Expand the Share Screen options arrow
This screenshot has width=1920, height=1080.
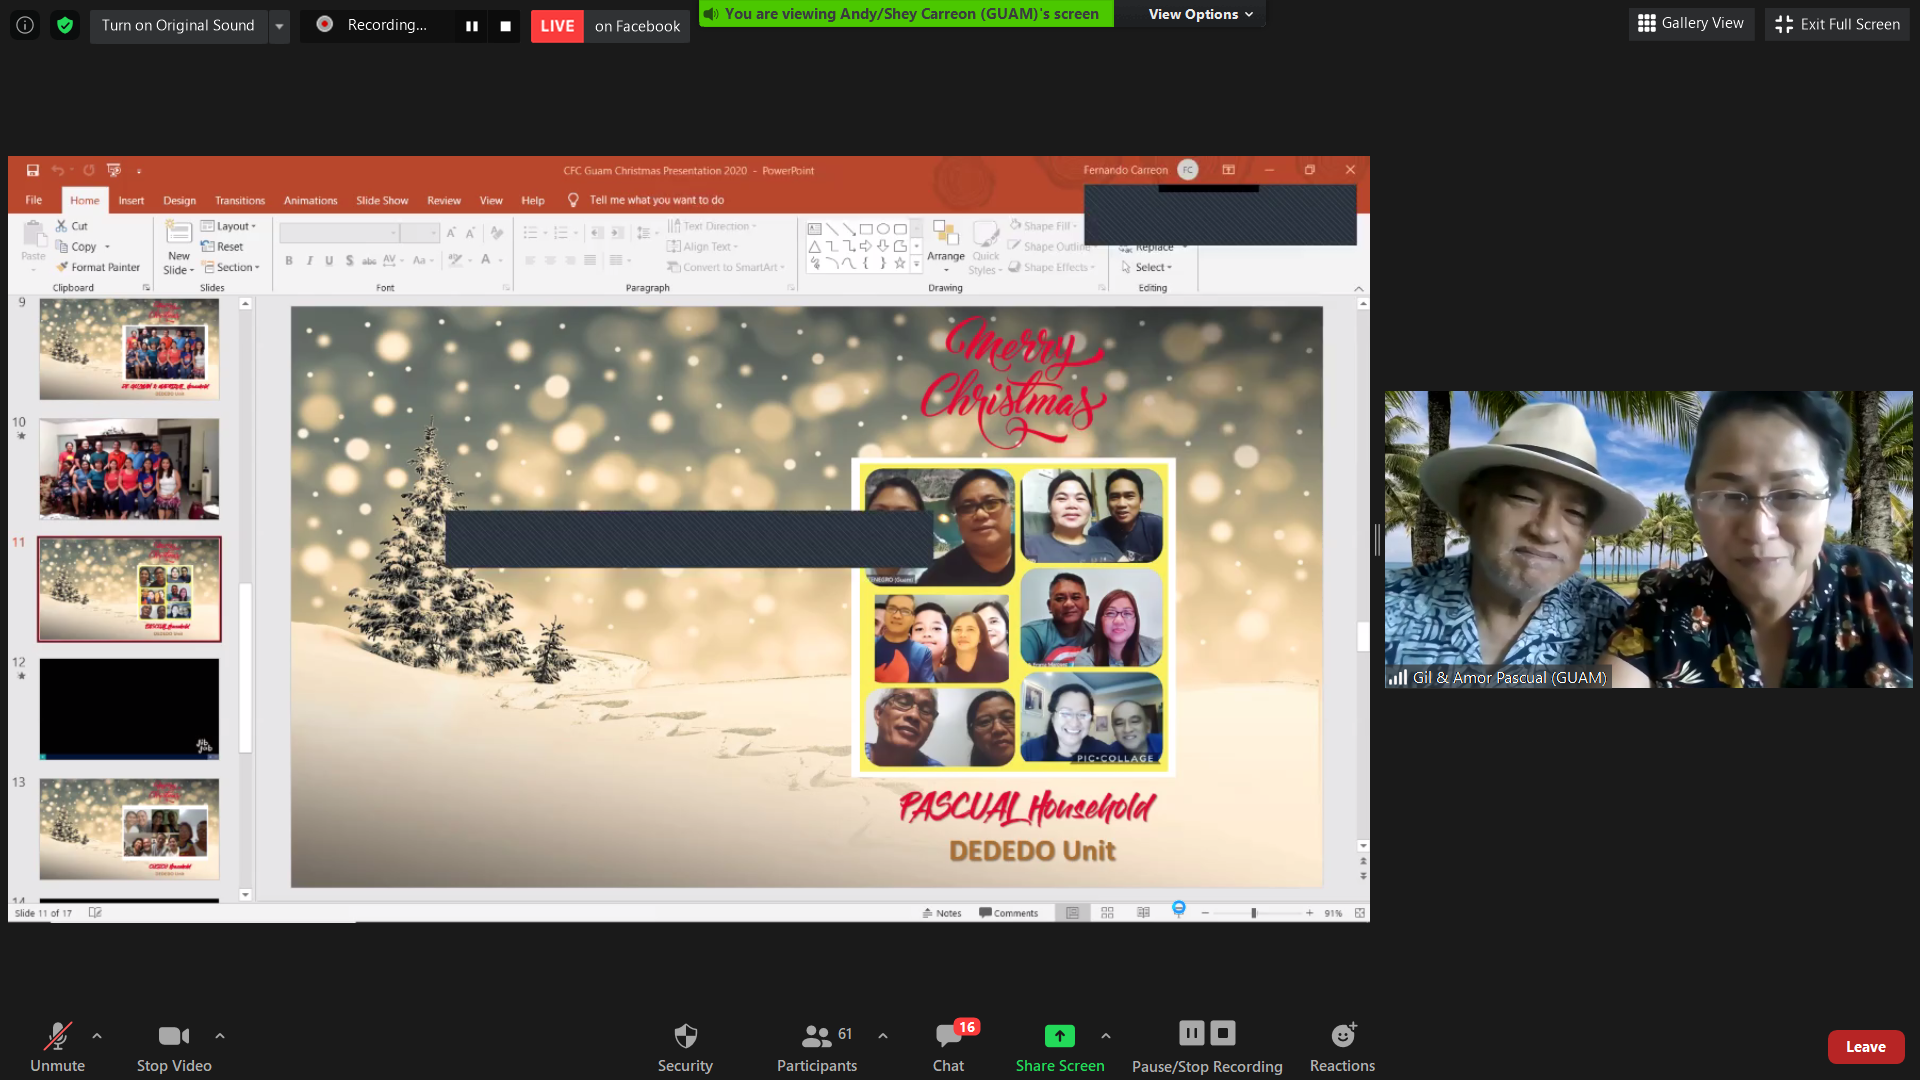click(x=1106, y=1036)
